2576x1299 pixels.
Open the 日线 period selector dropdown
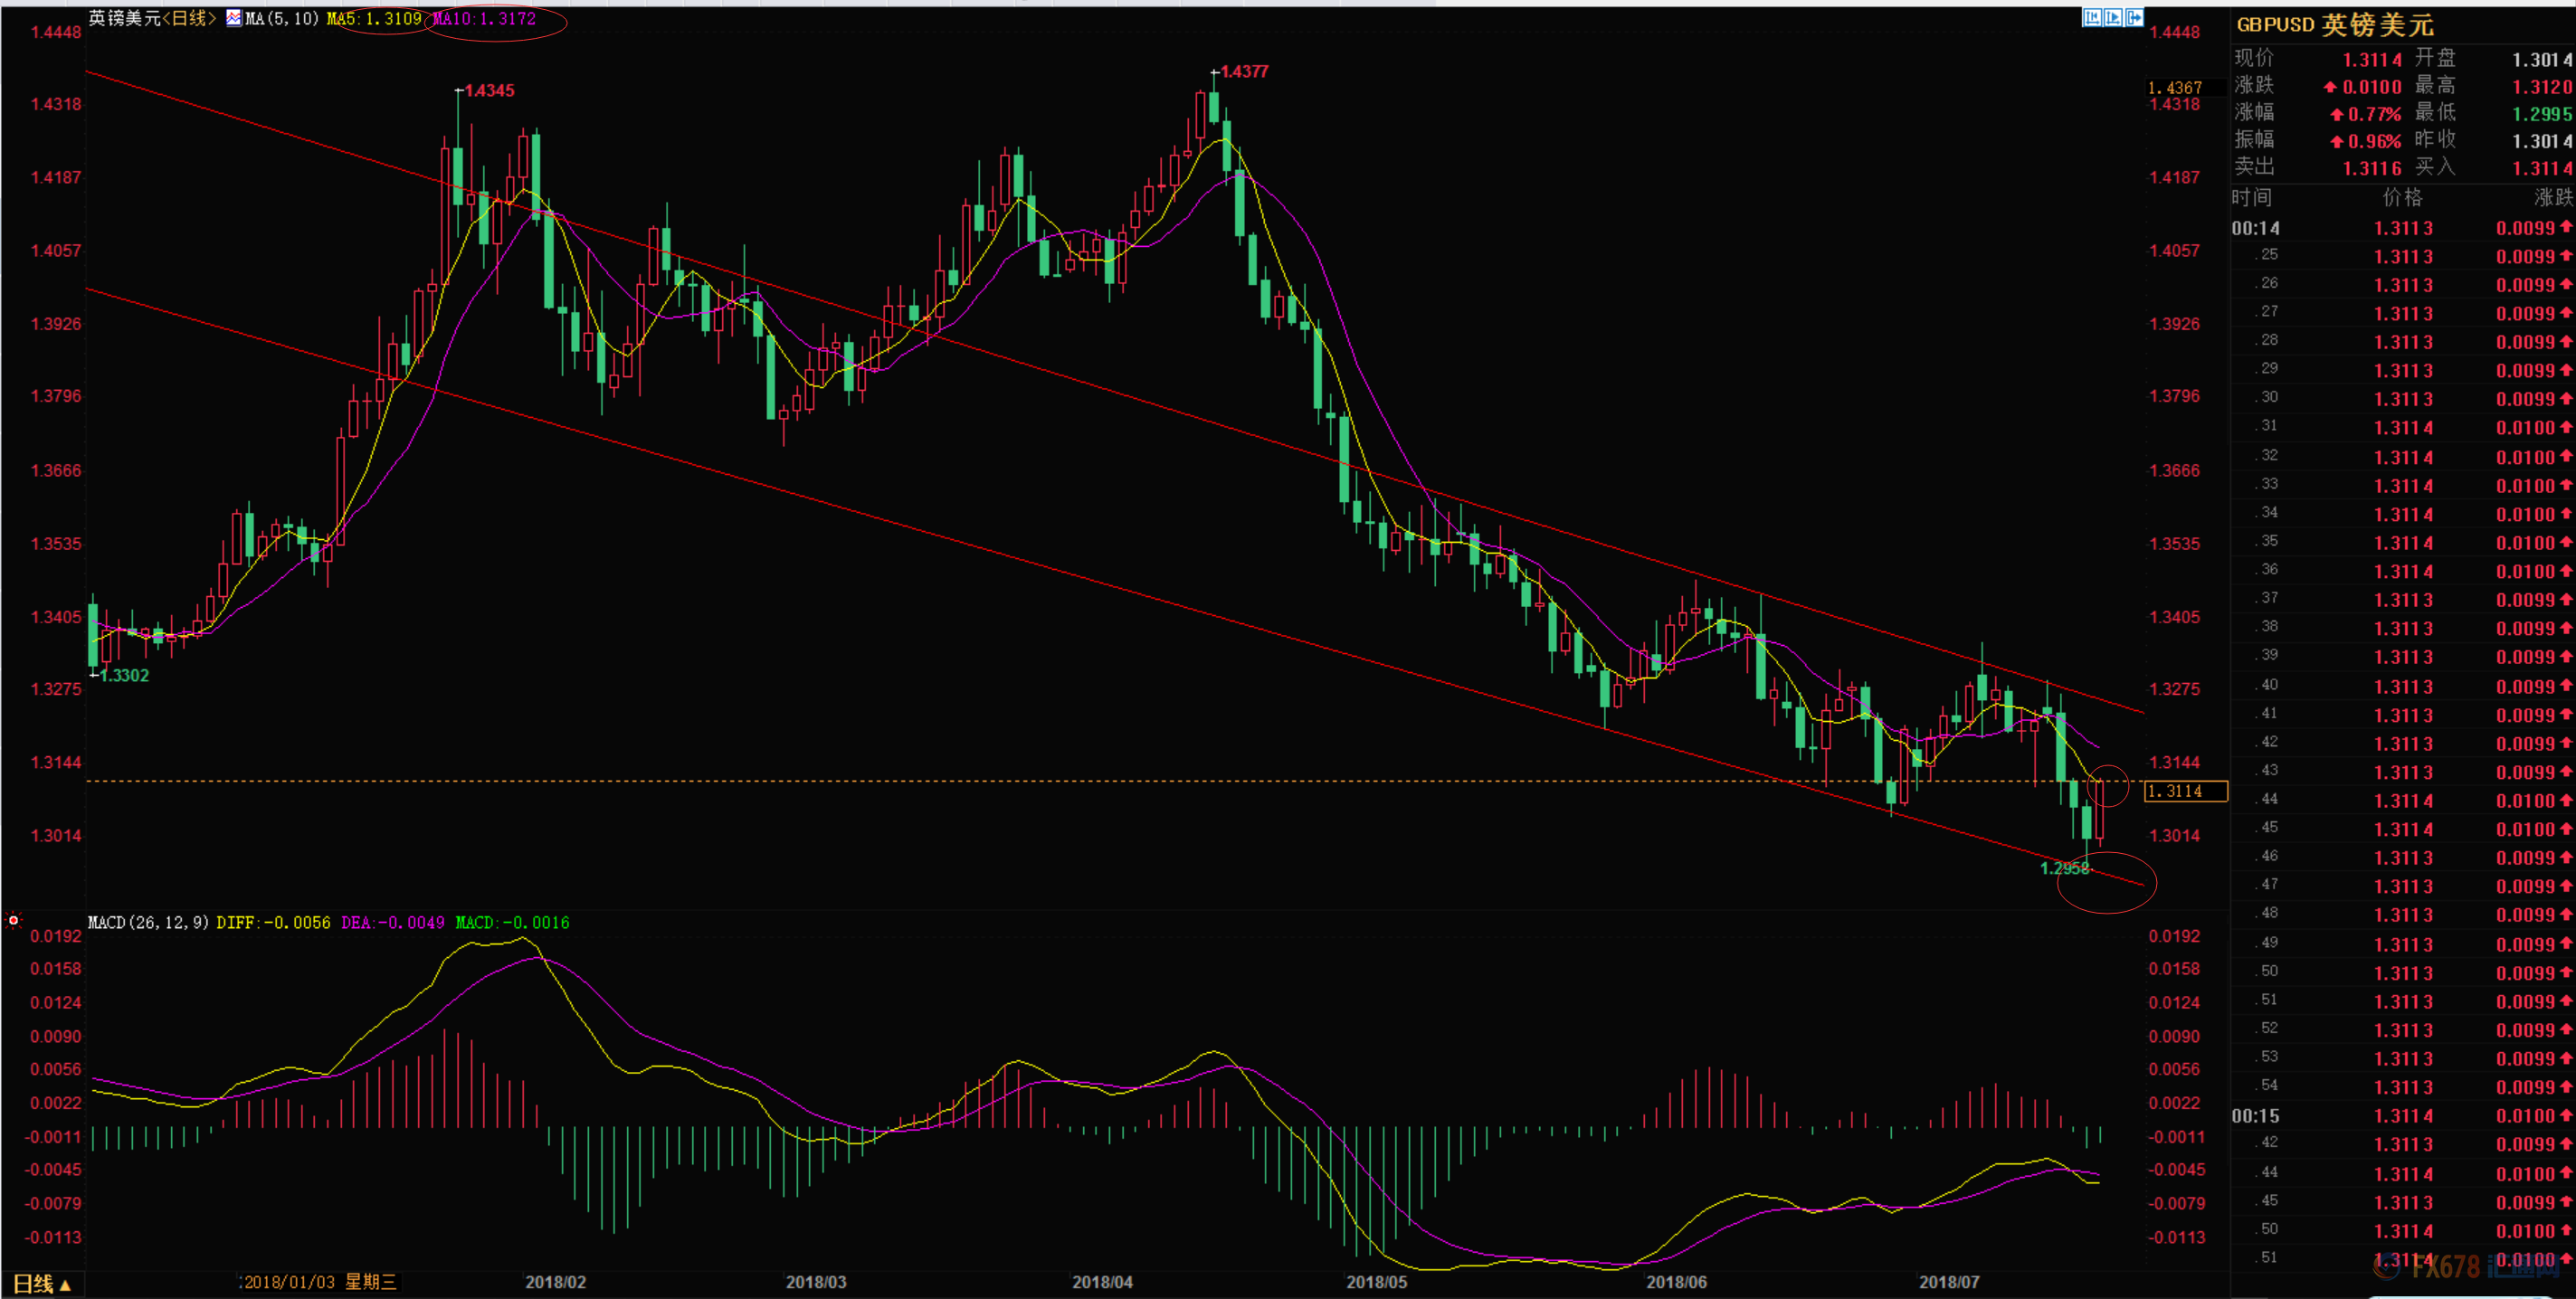(42, 1284)
